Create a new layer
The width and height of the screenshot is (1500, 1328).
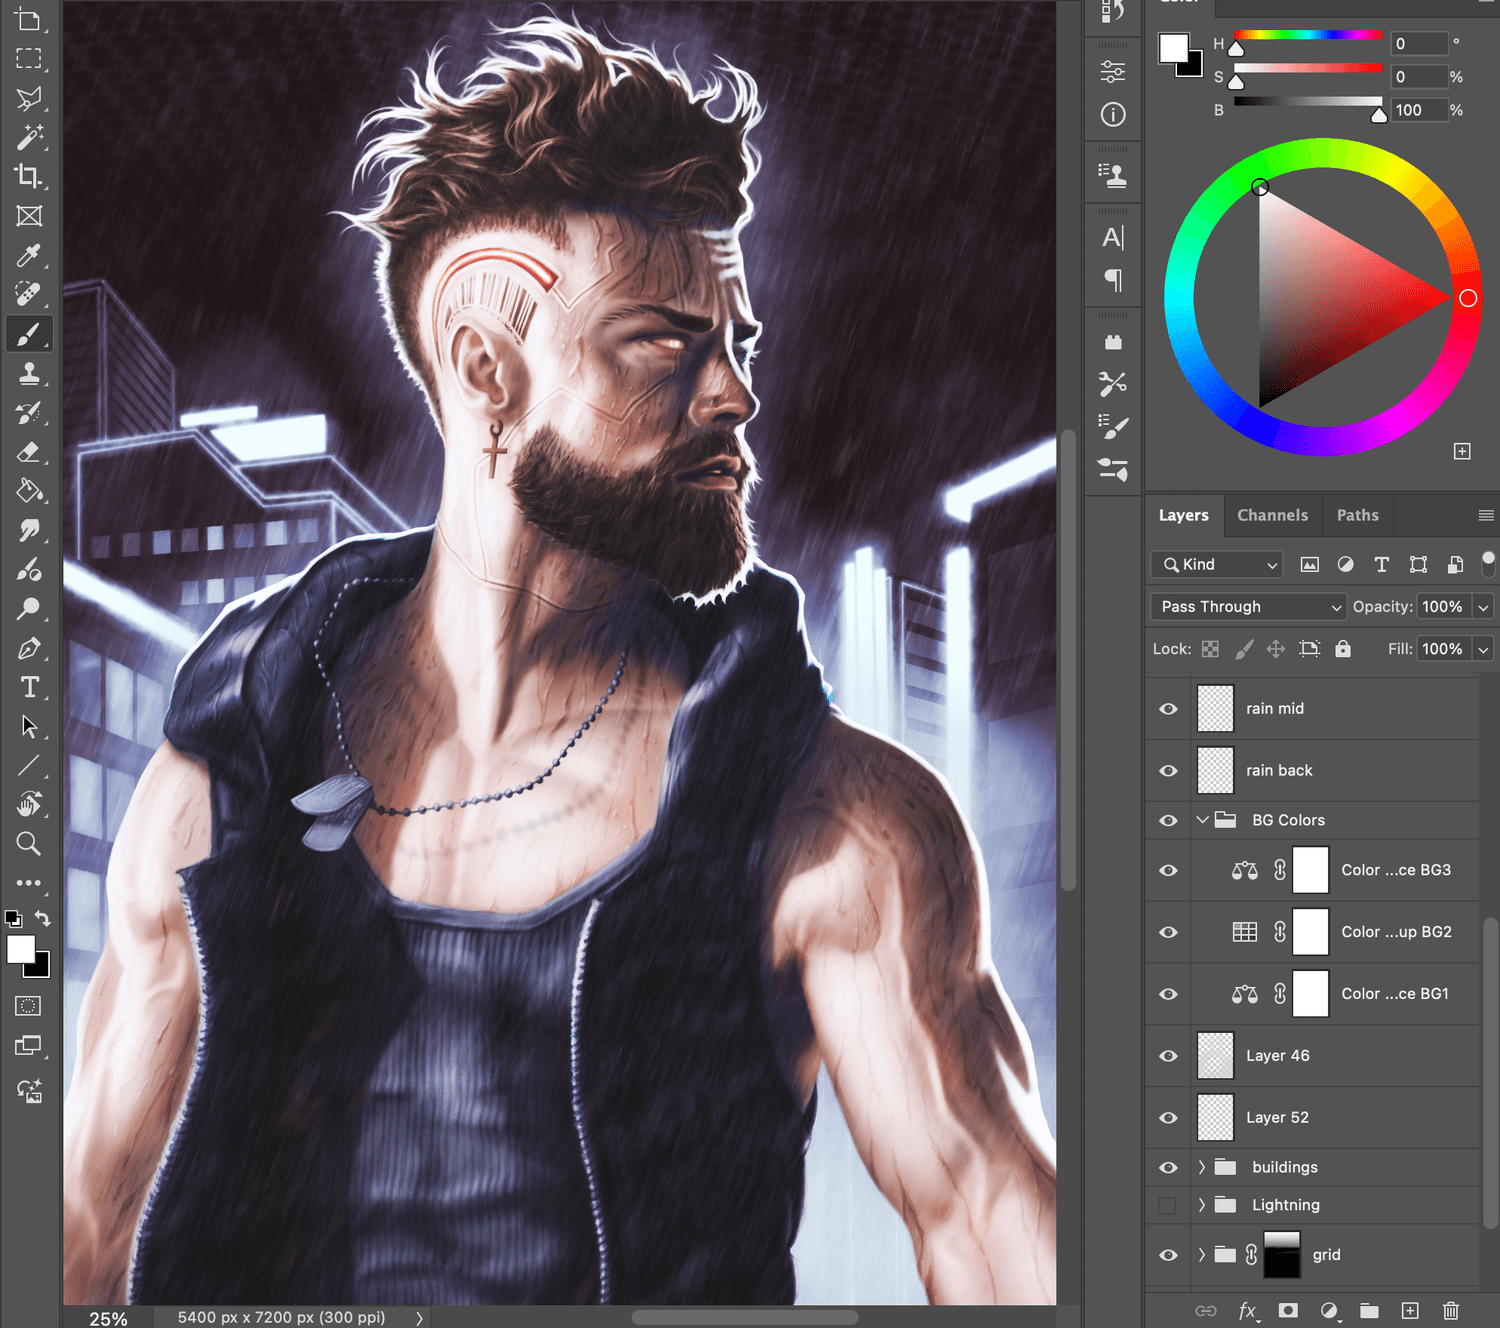pos(1410,1310)
